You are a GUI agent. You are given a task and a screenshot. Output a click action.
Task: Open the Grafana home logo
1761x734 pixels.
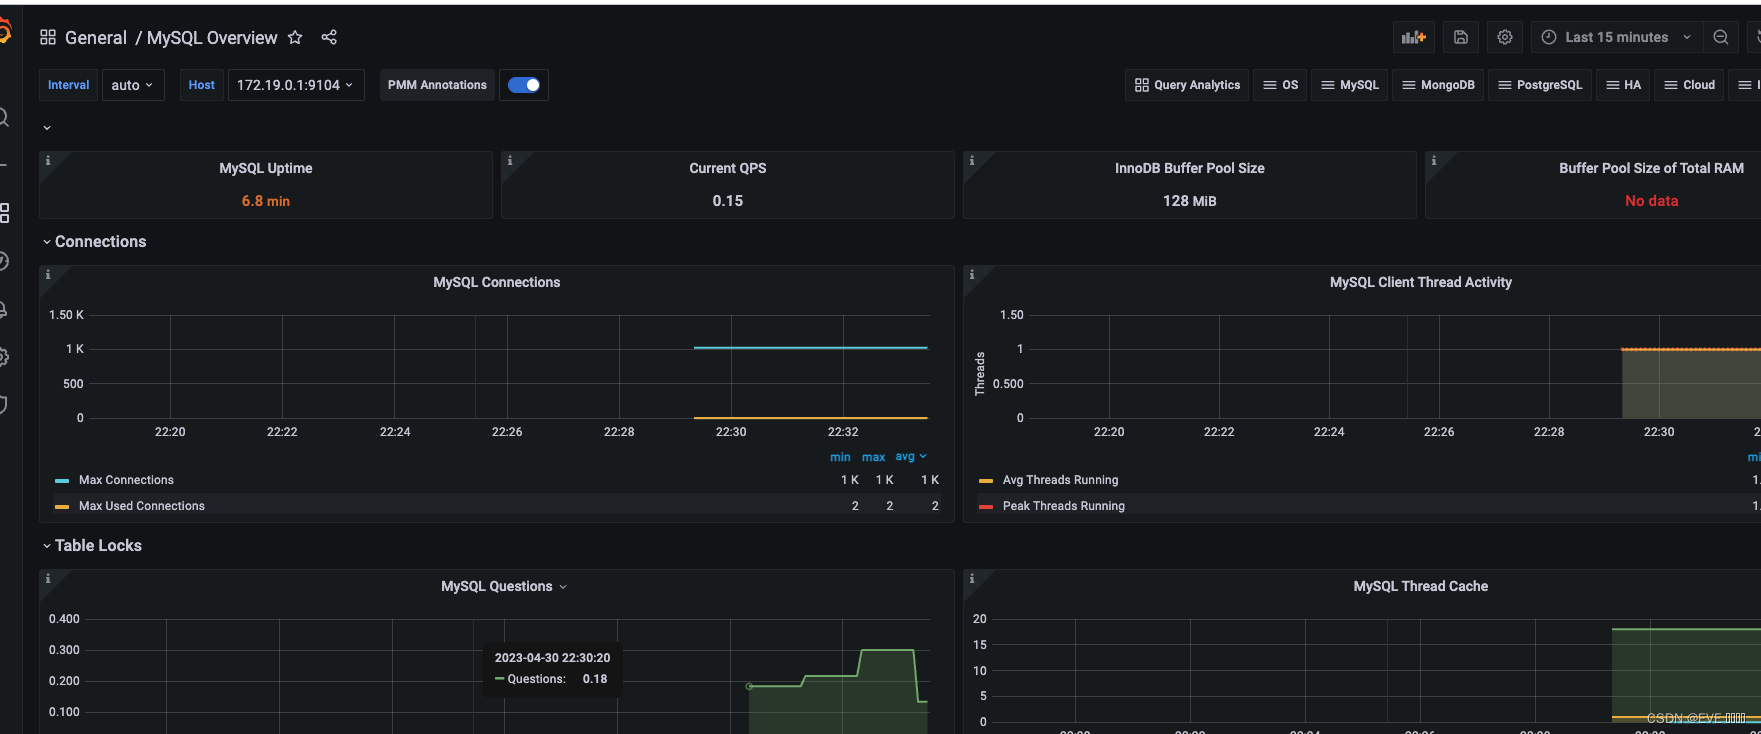3,32
